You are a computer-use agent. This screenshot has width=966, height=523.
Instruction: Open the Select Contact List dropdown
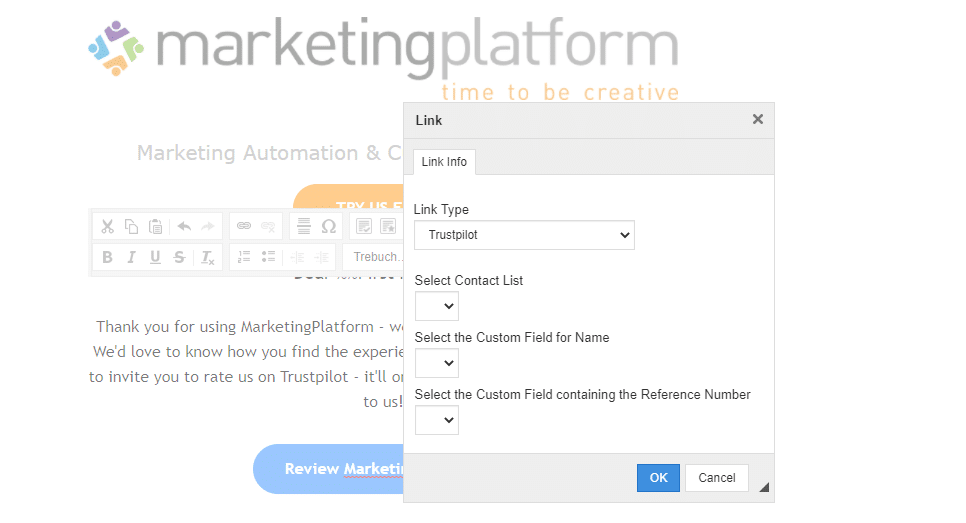pos(437,306)
